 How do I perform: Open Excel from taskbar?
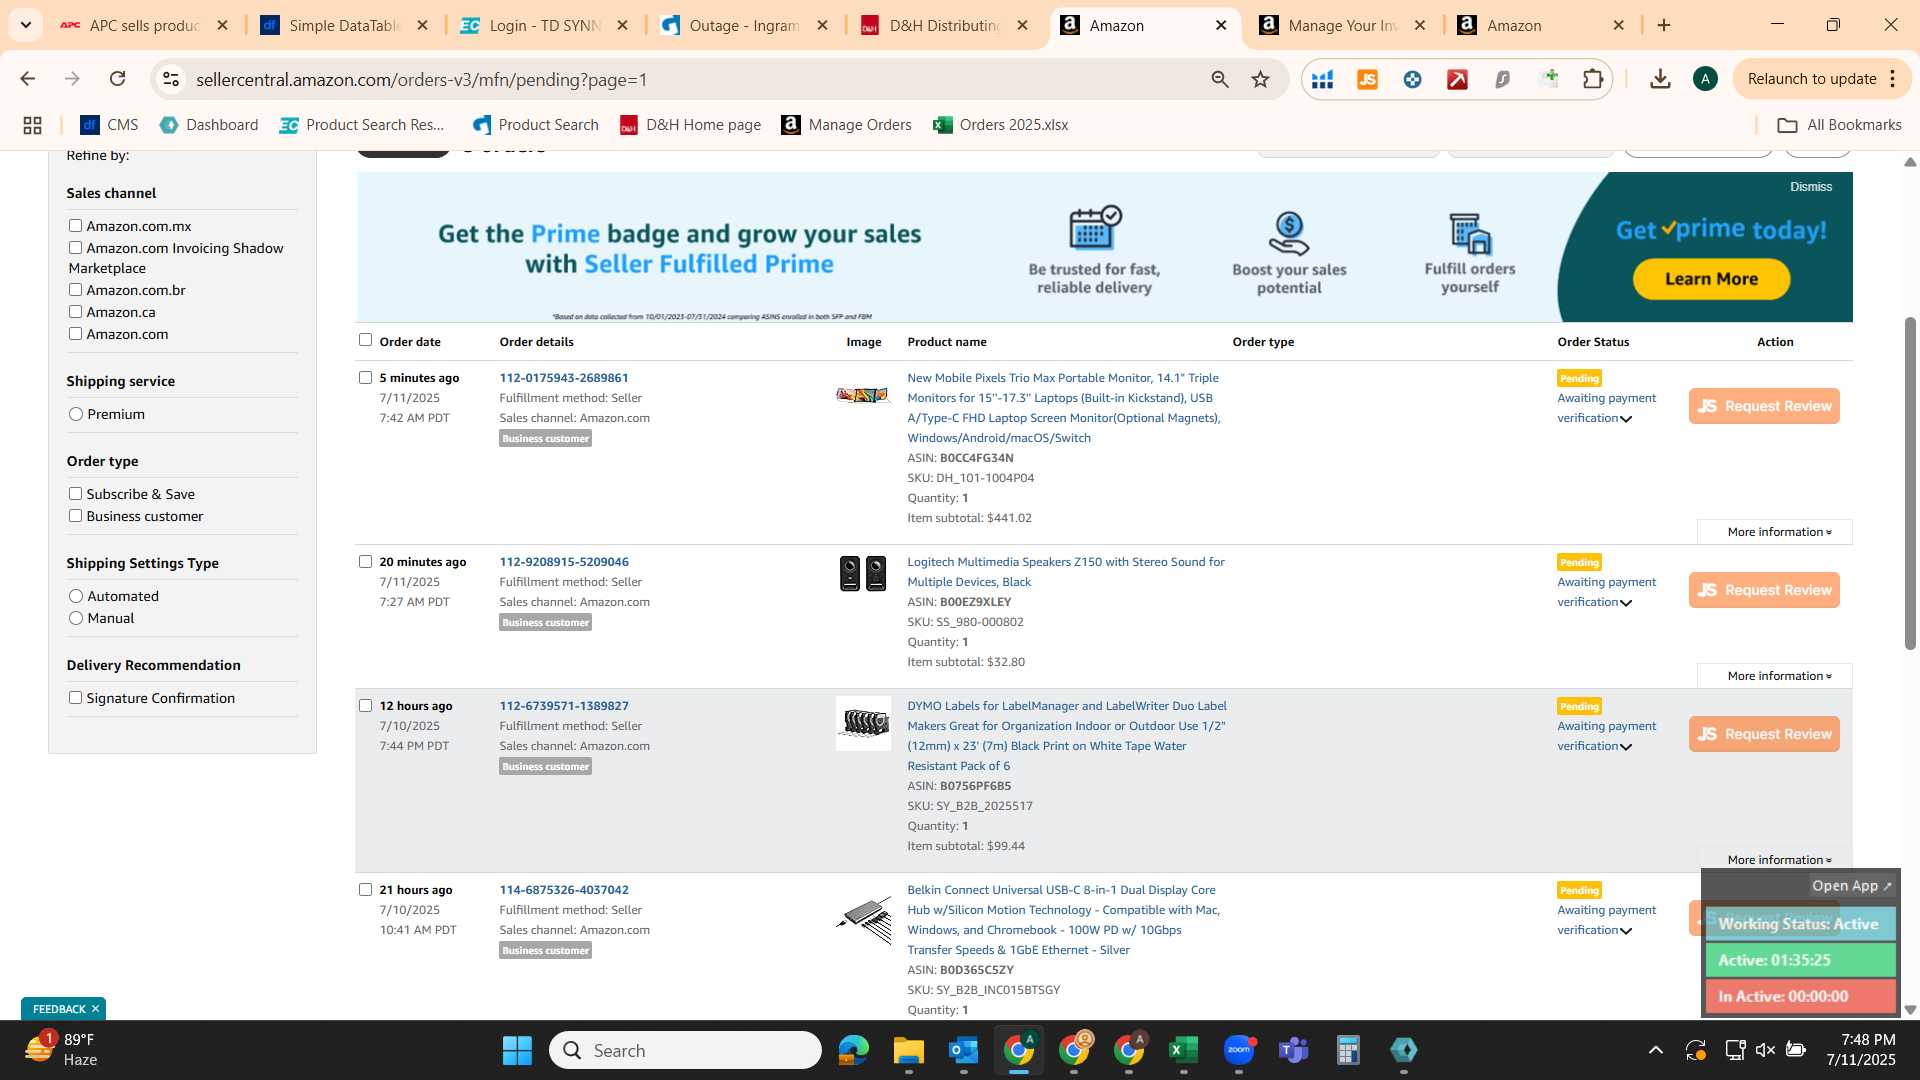[x=1183, y=1050]
